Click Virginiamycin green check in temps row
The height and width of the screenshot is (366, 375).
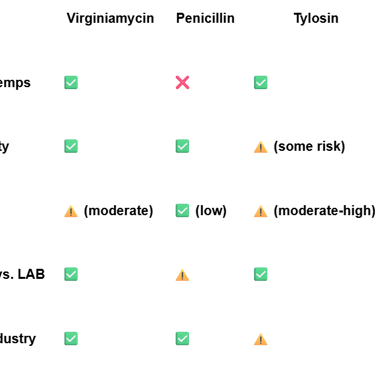71,83
